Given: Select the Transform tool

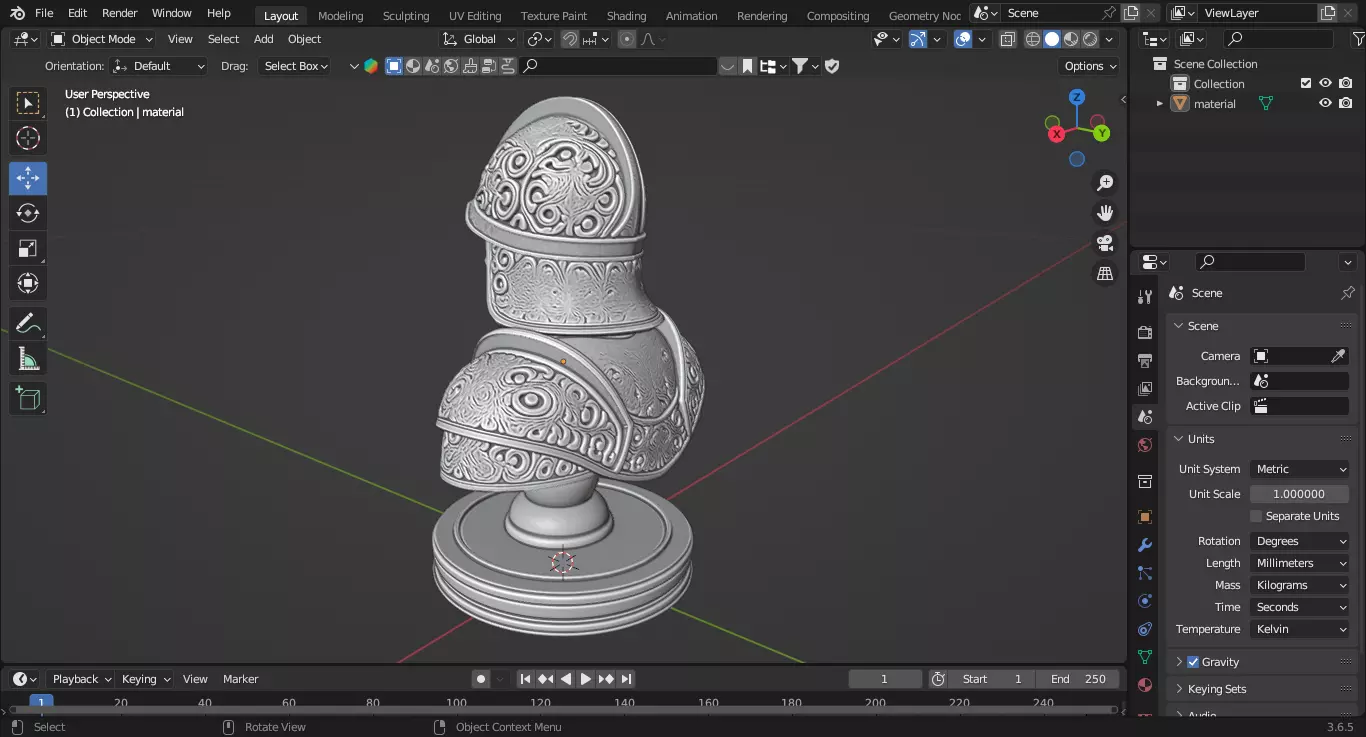Looking at the screenshot, I should (28, 283).
